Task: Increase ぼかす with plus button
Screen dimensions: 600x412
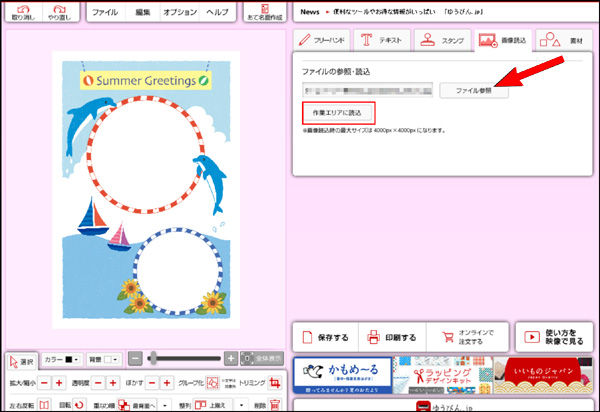Action: click(167, 383)
